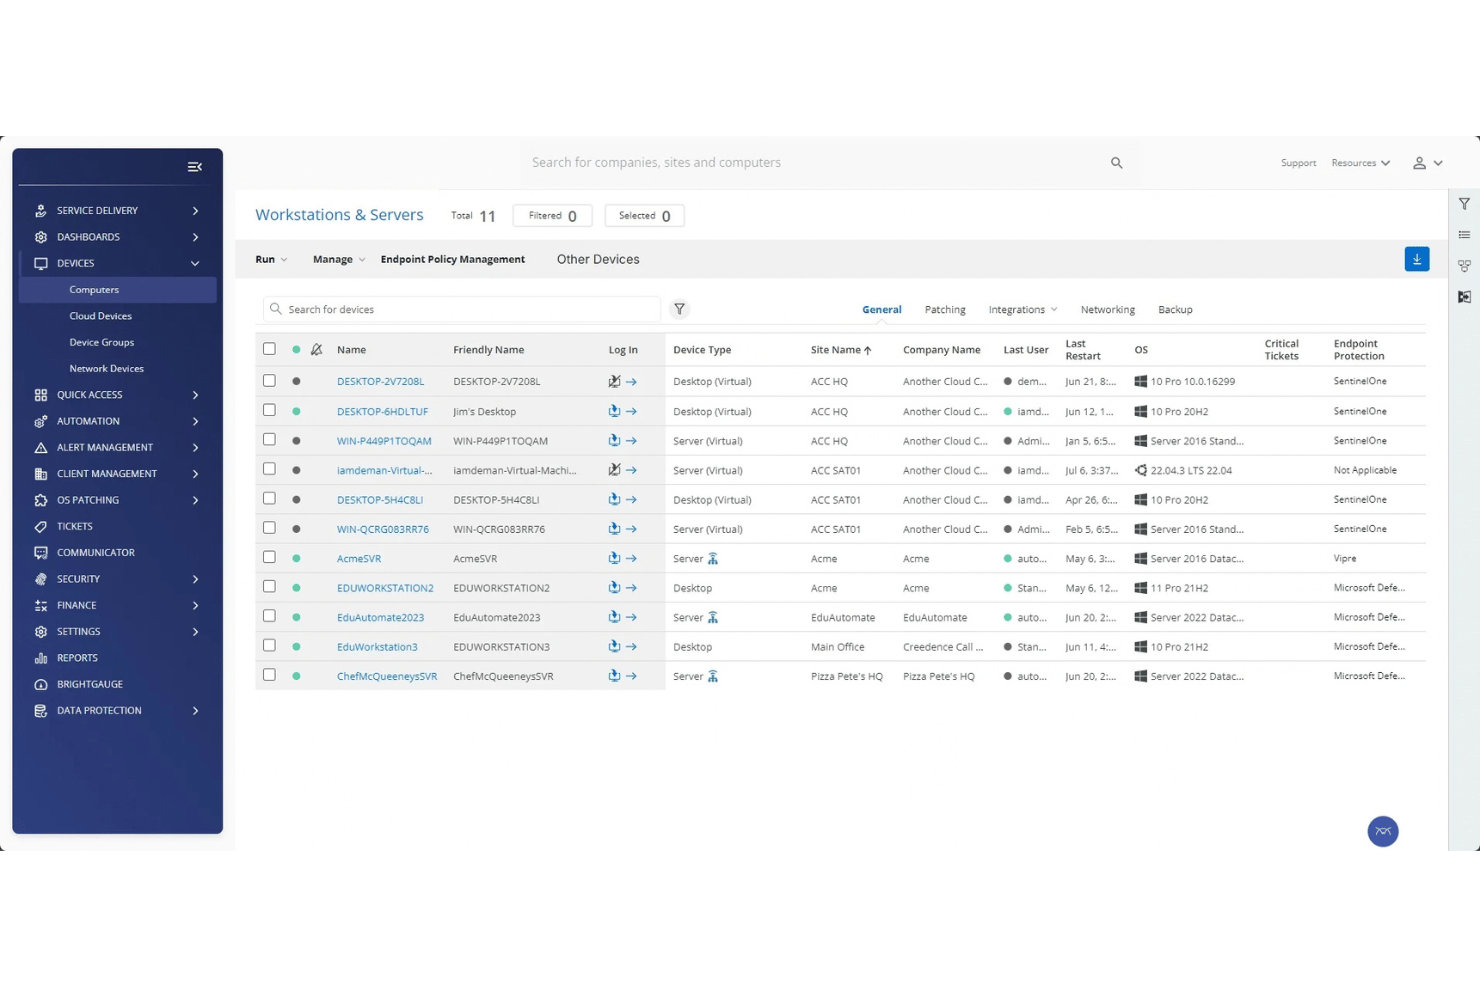The height and width of the screenshot is (987, 1480).
Task: Click the Search for devices field
Action: 462,309
